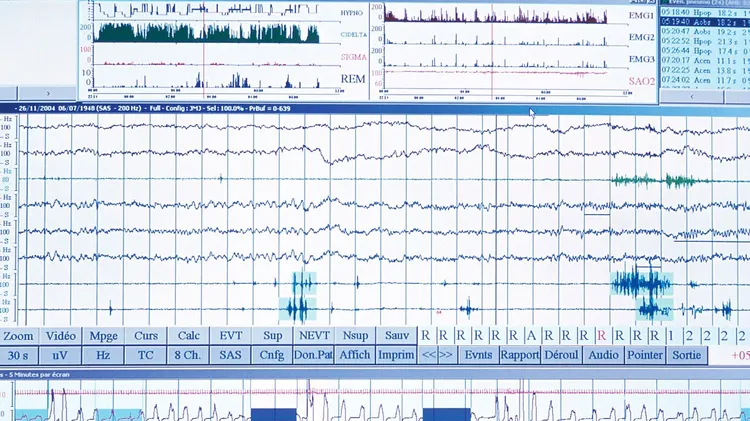Click the Imprim print button
Screen dimensions: 750x421
pos(396,355)
